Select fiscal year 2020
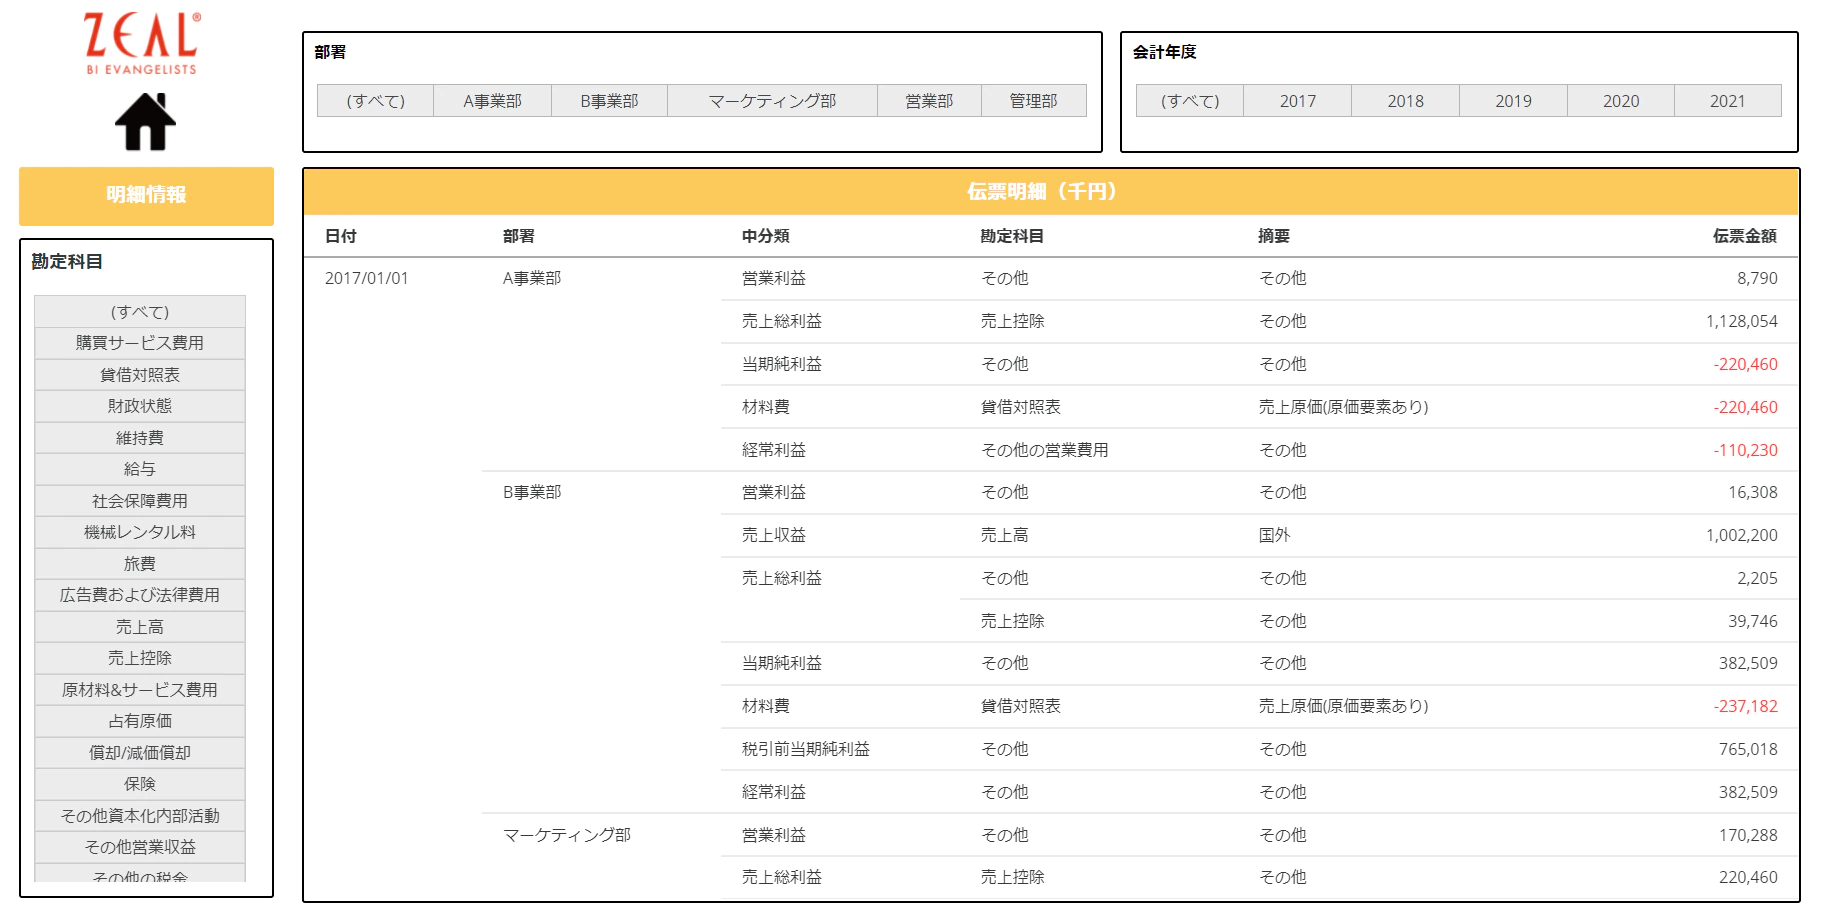This screenshot has width=1826, height=916. [1621, 101]
